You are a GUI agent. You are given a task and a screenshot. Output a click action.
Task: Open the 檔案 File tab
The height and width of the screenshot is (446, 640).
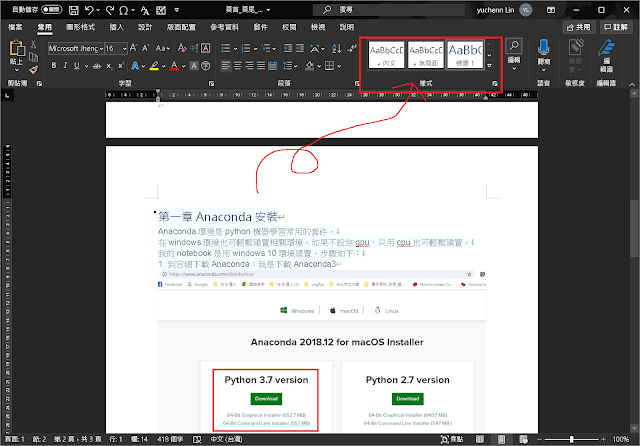(16, 27)
